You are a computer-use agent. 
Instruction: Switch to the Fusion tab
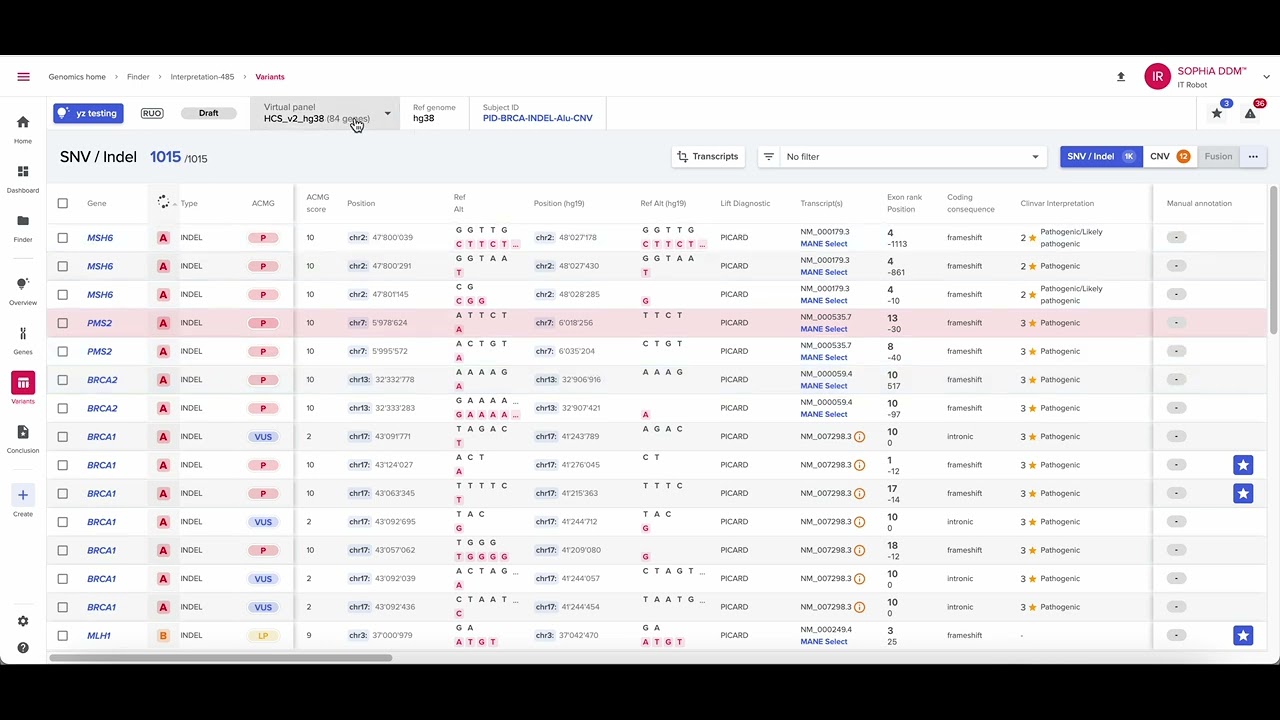(1218, 157)
